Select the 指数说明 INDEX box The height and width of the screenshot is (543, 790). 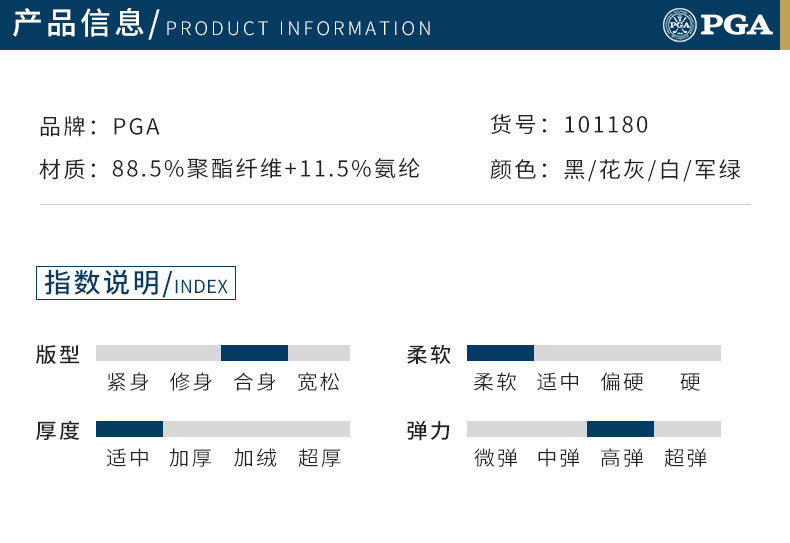(x=135, y=283)
